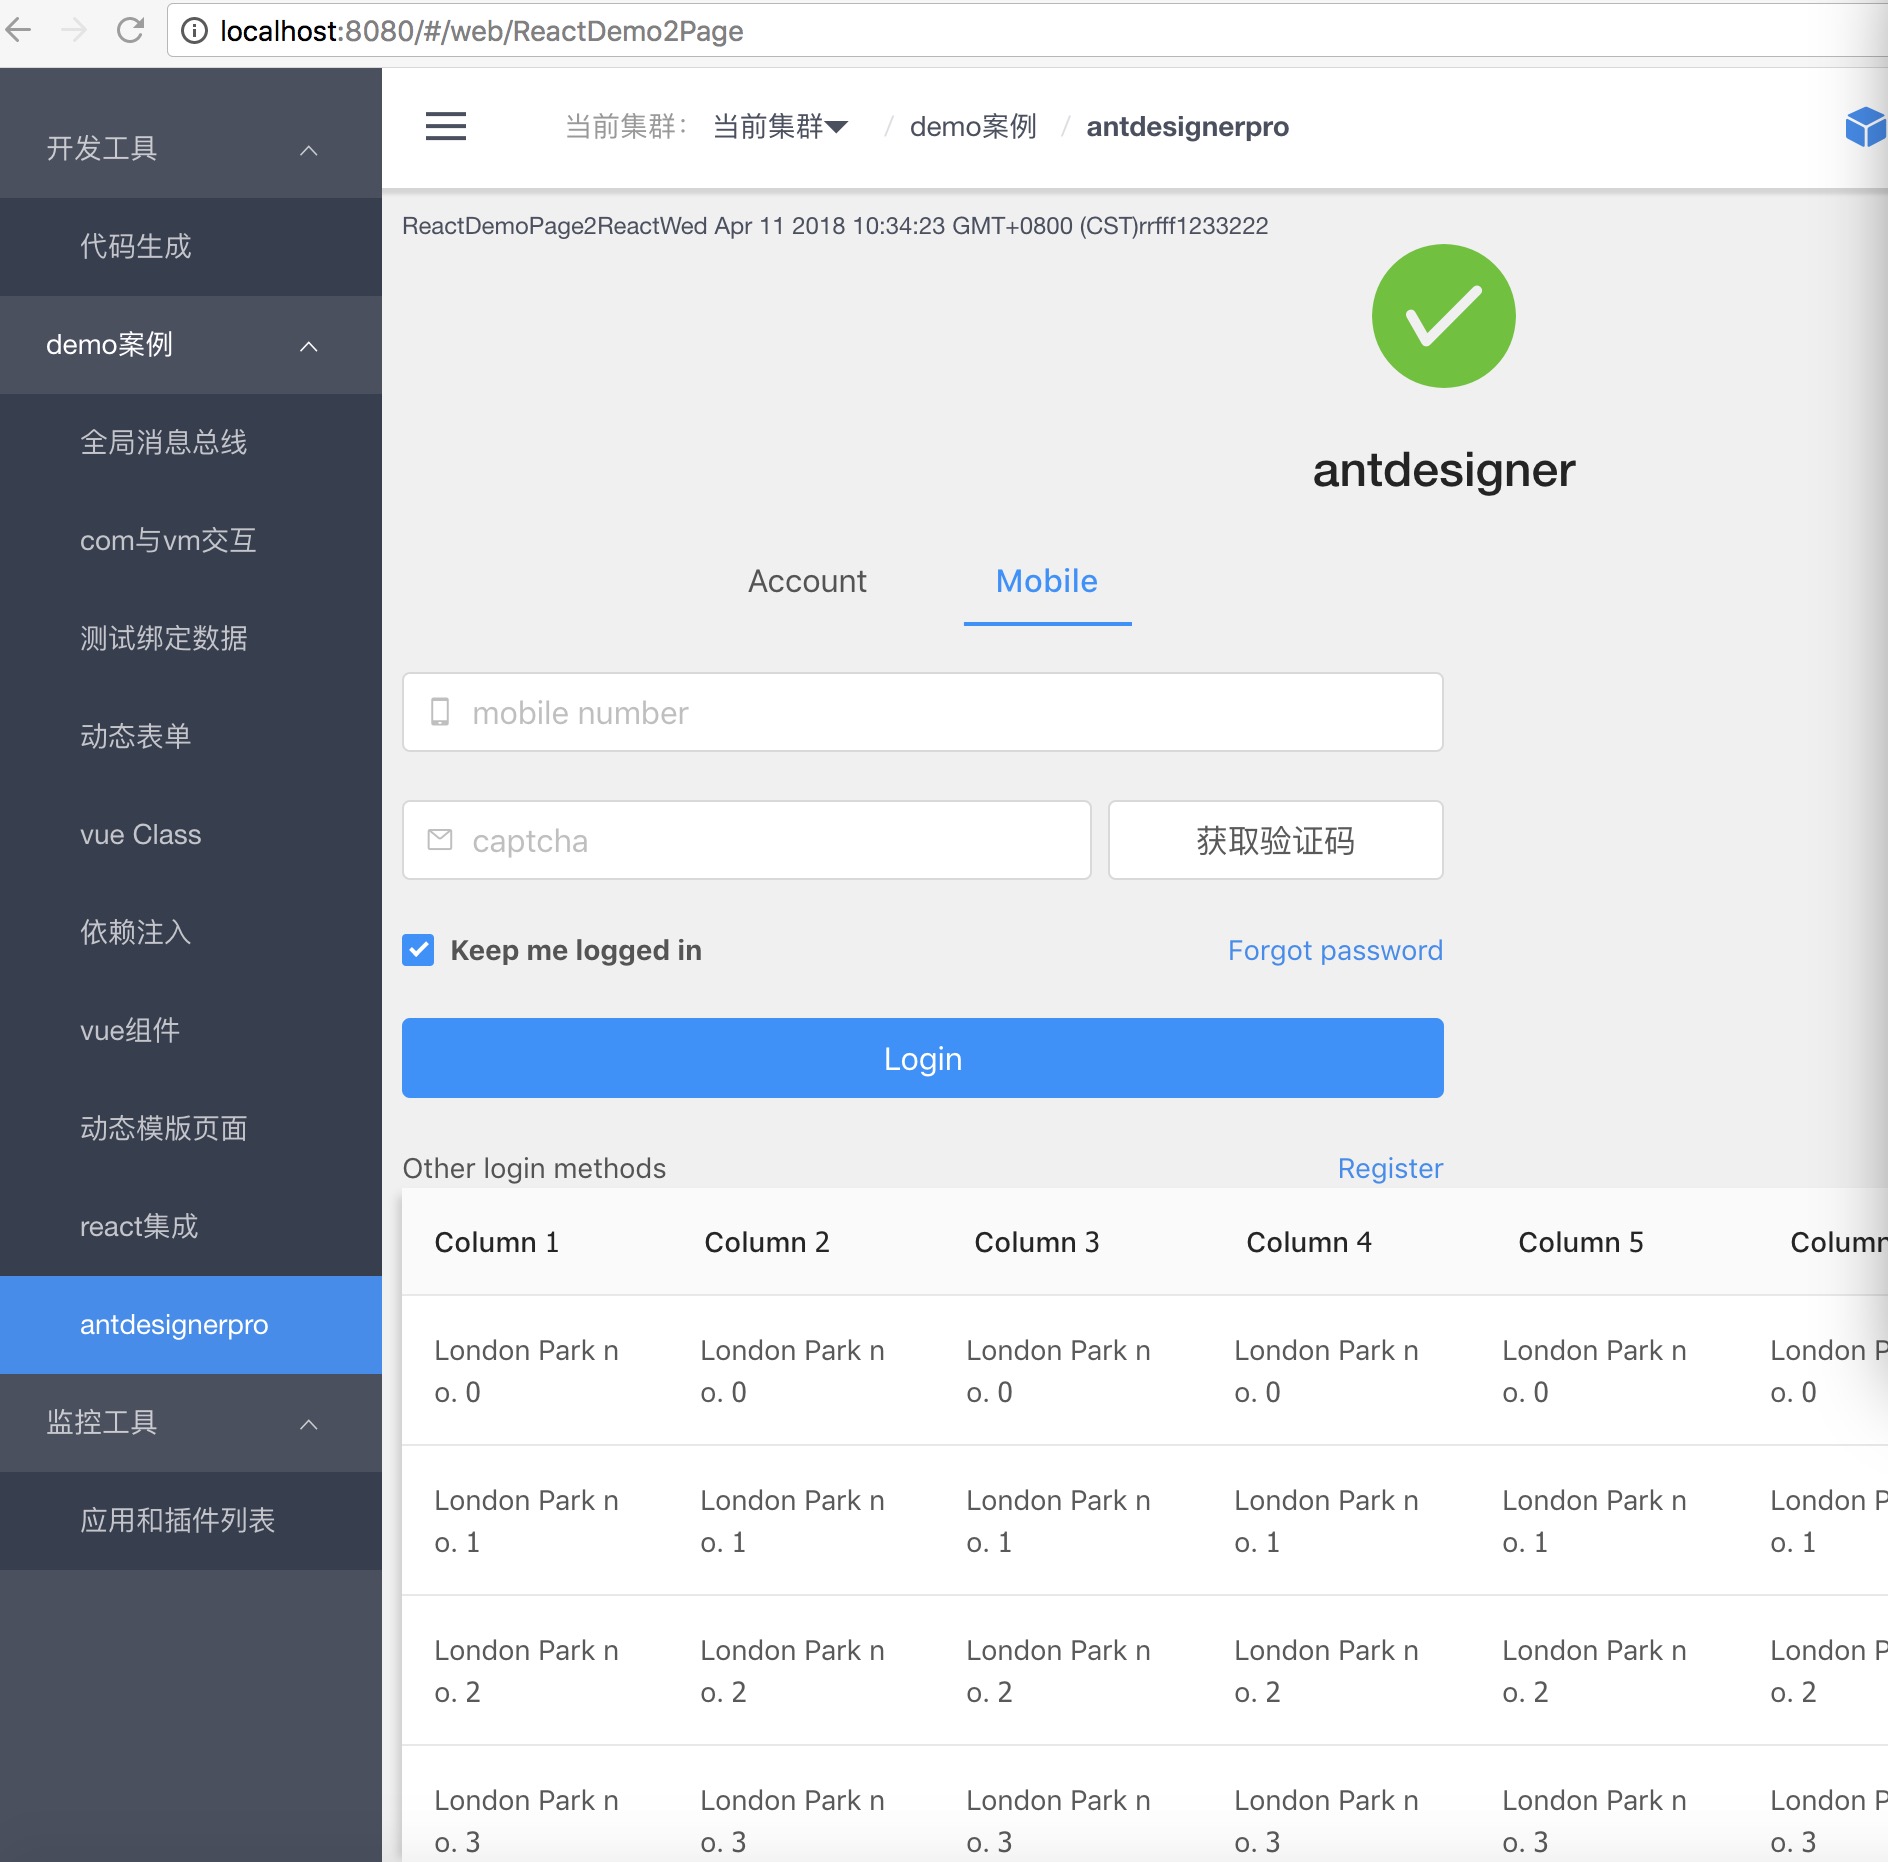This screenshot has height=1862, width=1888.
Task: Click the blue cube logo icon
Action: [x=1866, y=127]
